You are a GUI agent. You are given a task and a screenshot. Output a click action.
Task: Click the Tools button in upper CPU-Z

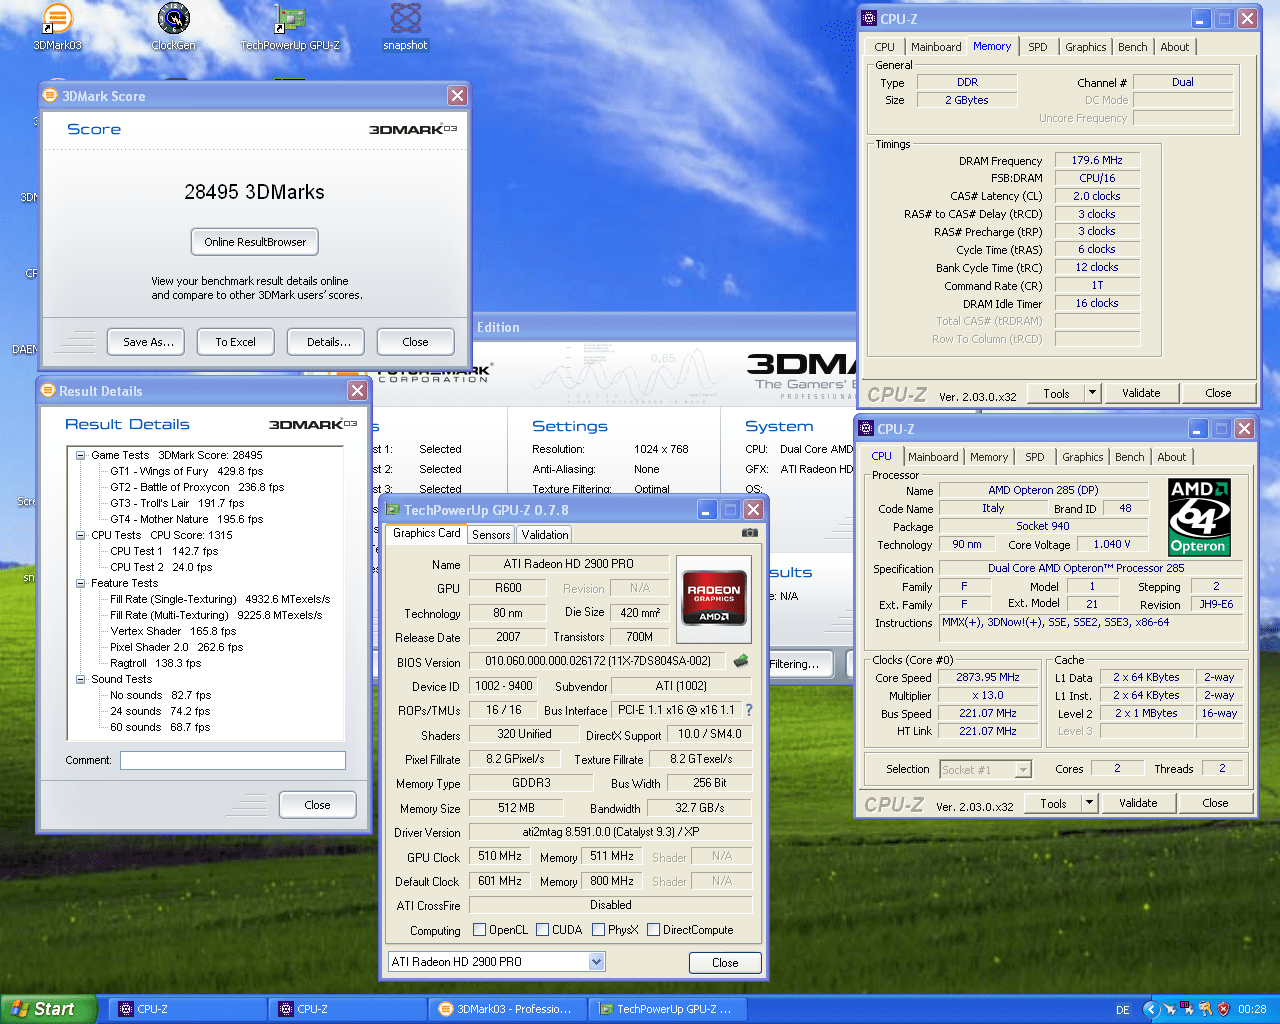pos(1057,393)
